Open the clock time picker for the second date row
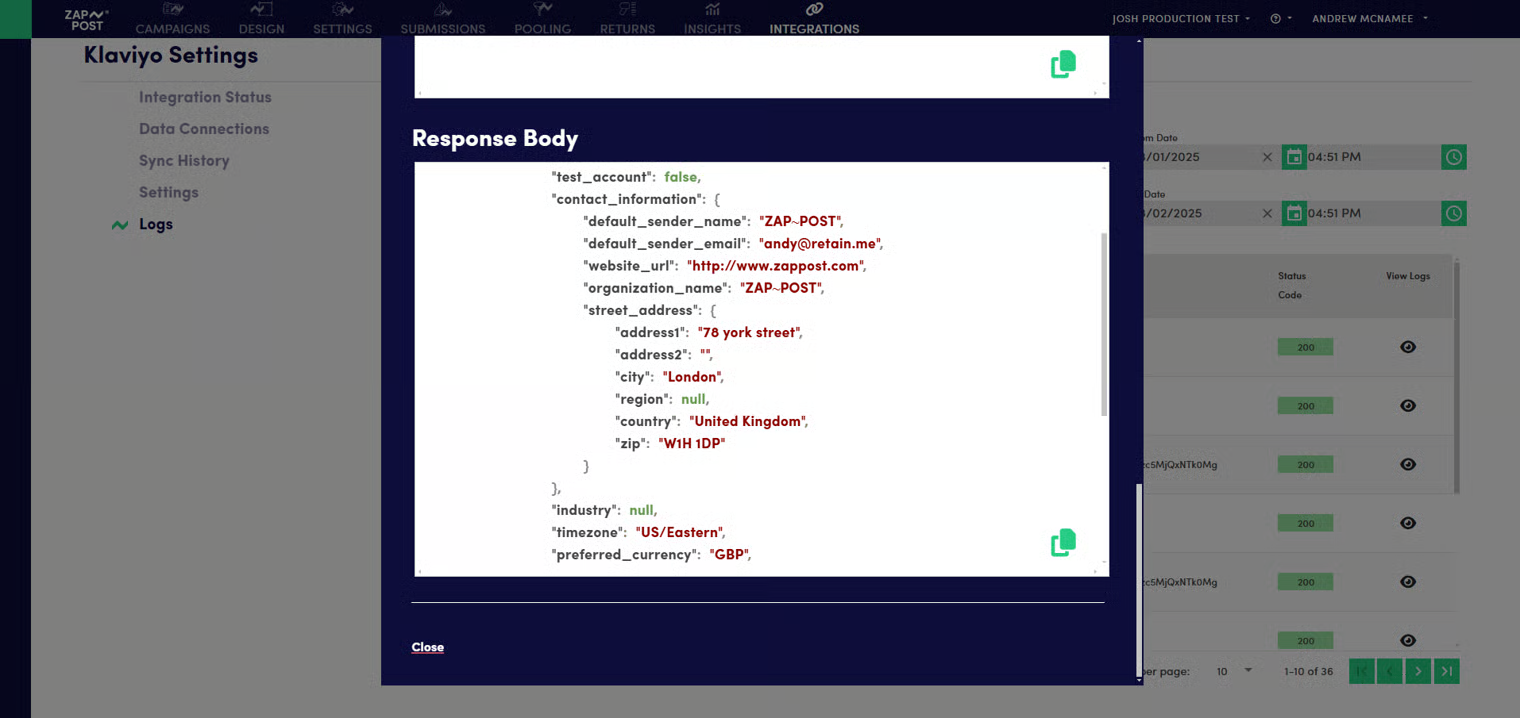Viewport: 1520px width, 718px height. coord(1453,213)
